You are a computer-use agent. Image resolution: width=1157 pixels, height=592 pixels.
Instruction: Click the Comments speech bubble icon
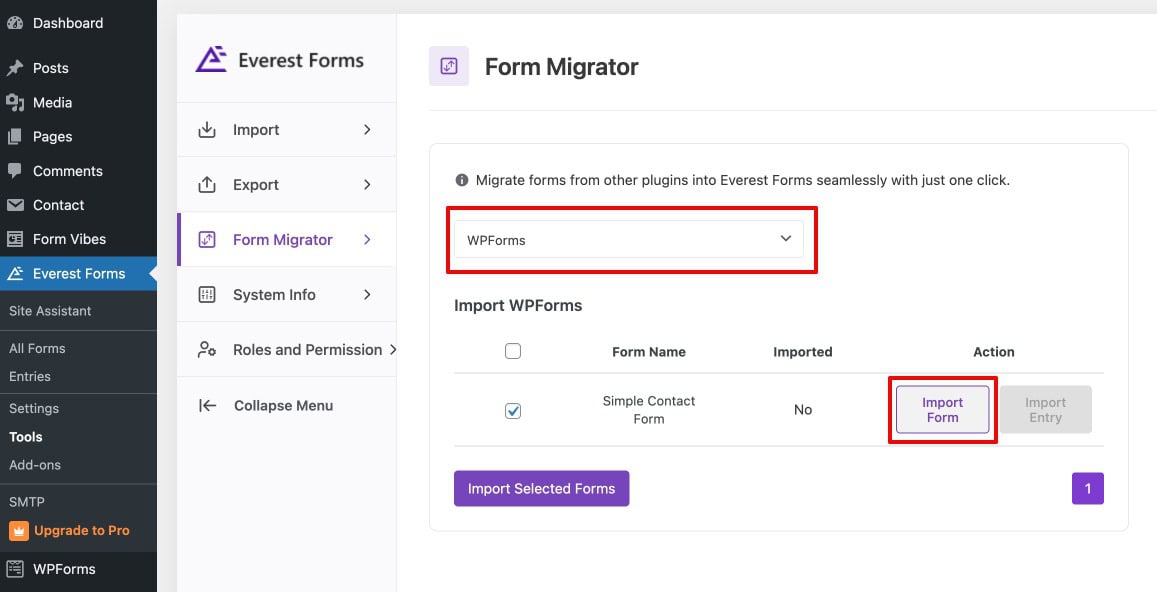15,171
